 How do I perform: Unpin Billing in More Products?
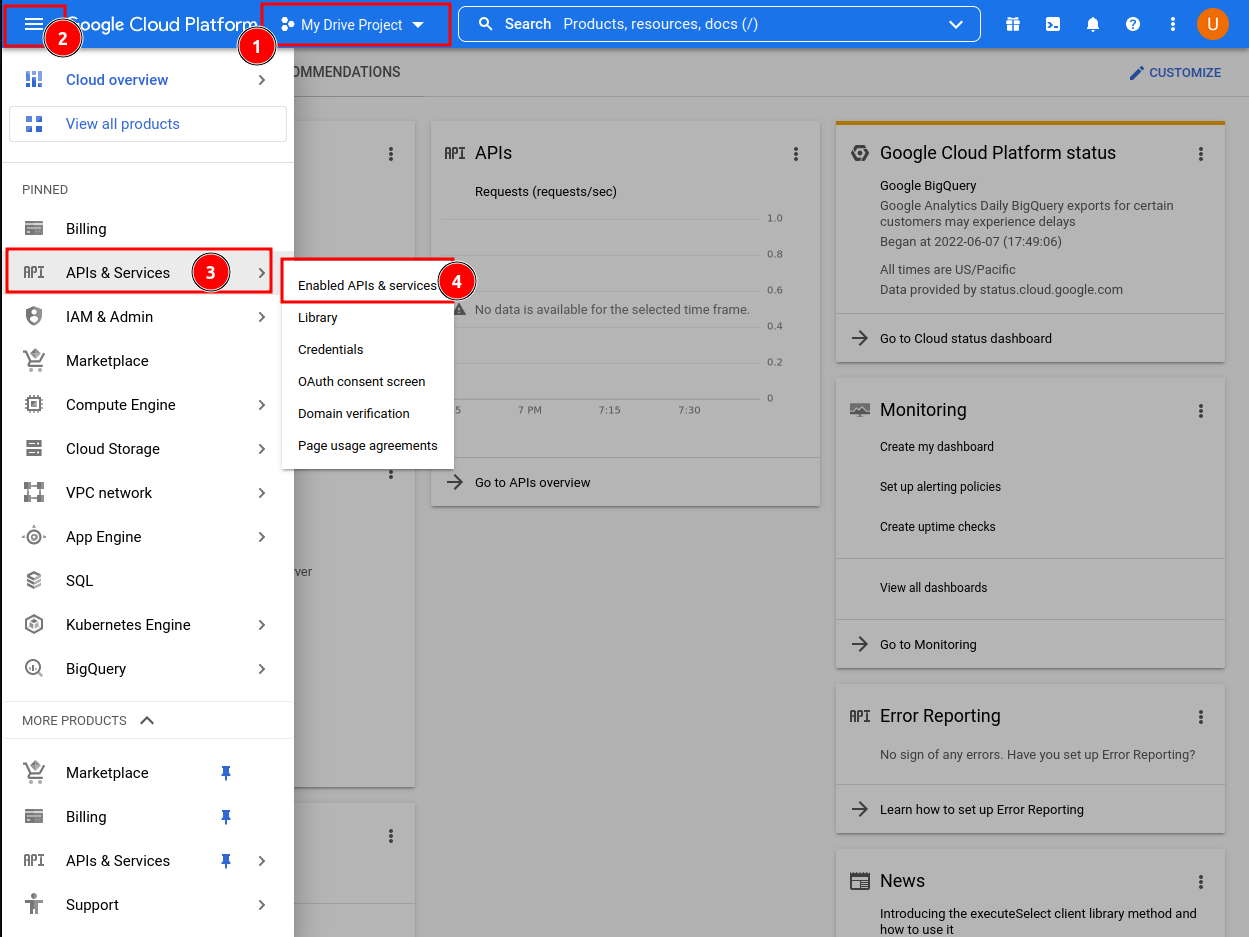tap(226, 817)
